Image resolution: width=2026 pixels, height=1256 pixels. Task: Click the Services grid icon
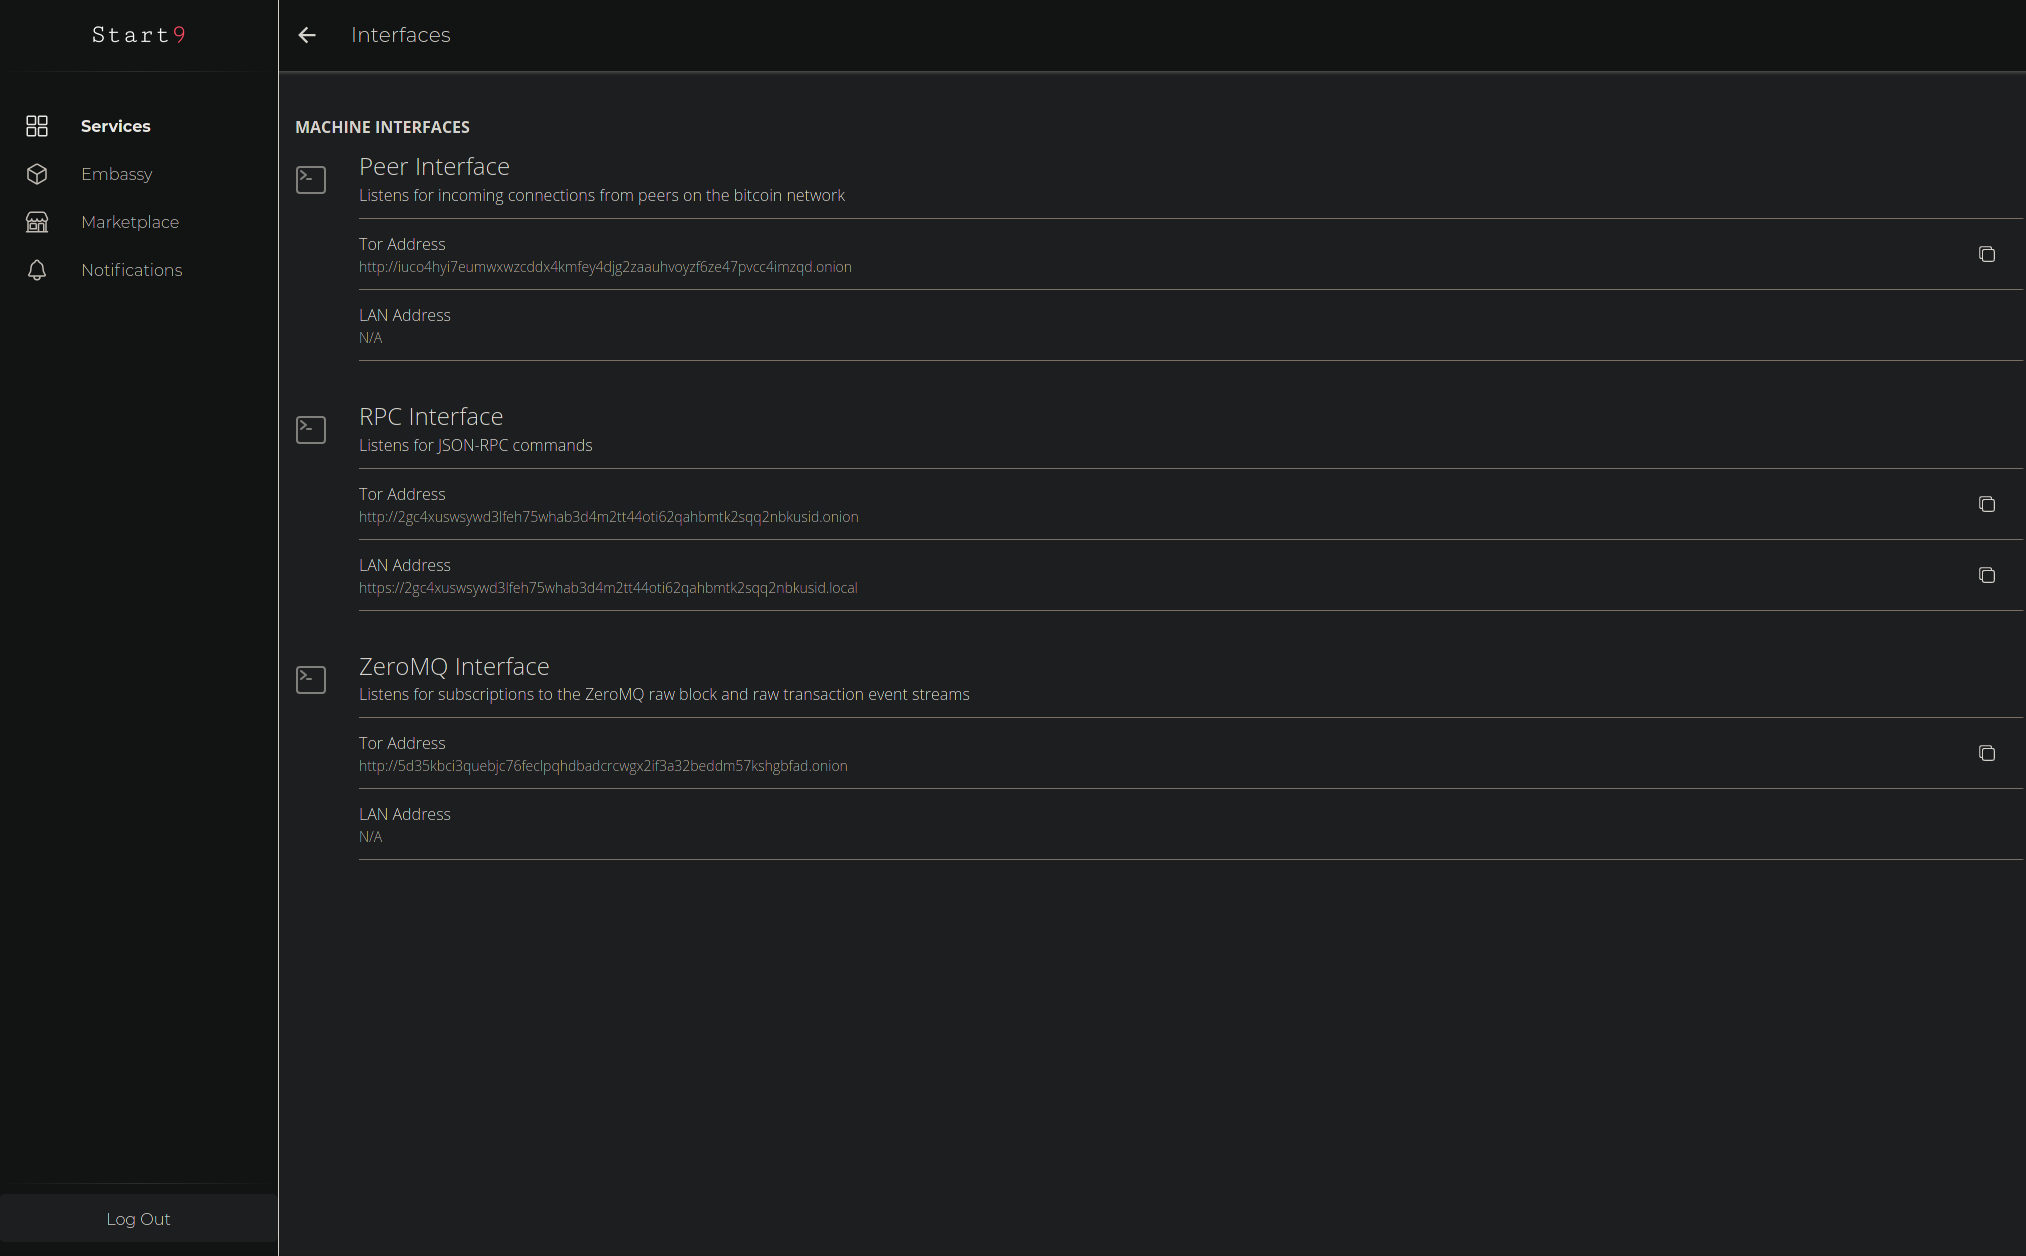click(x=37, y=126)
